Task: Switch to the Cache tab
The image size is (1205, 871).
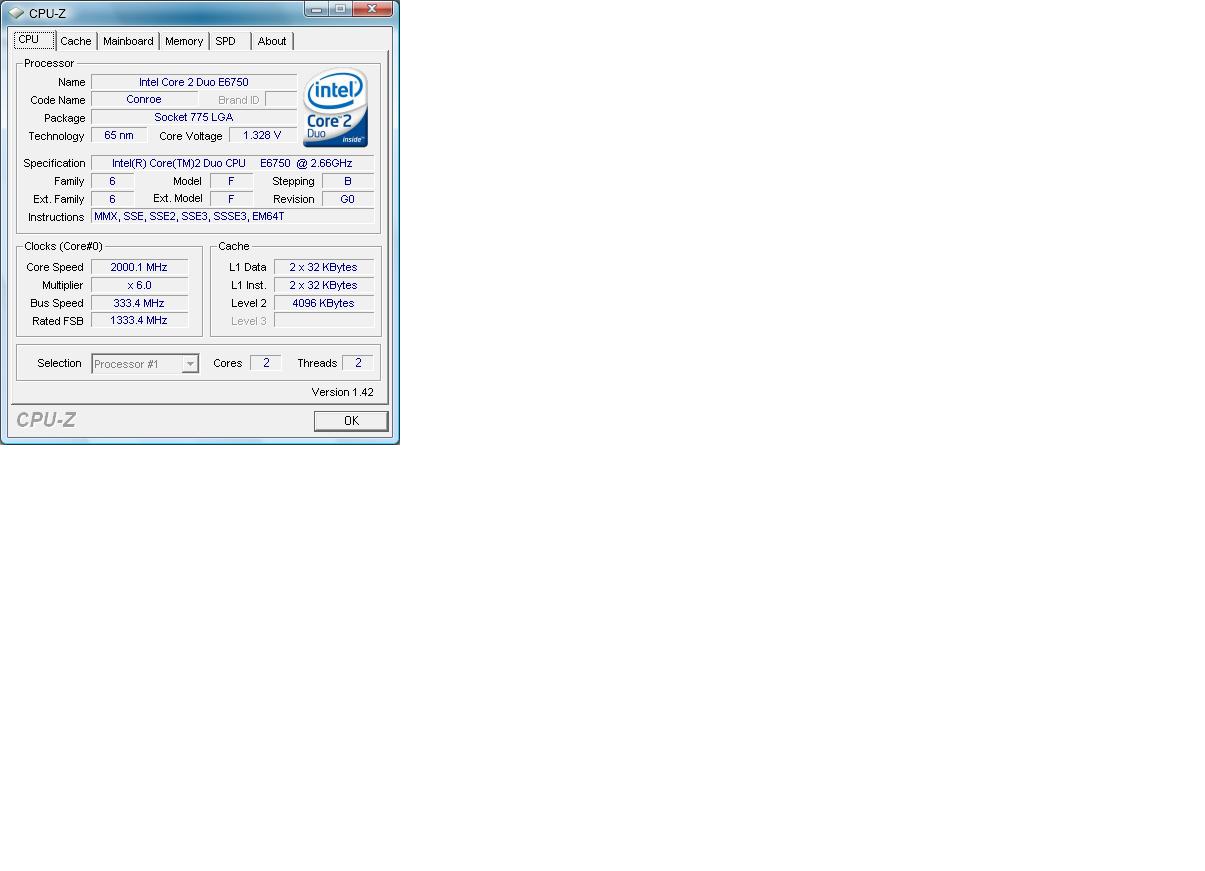Action: 76,41
